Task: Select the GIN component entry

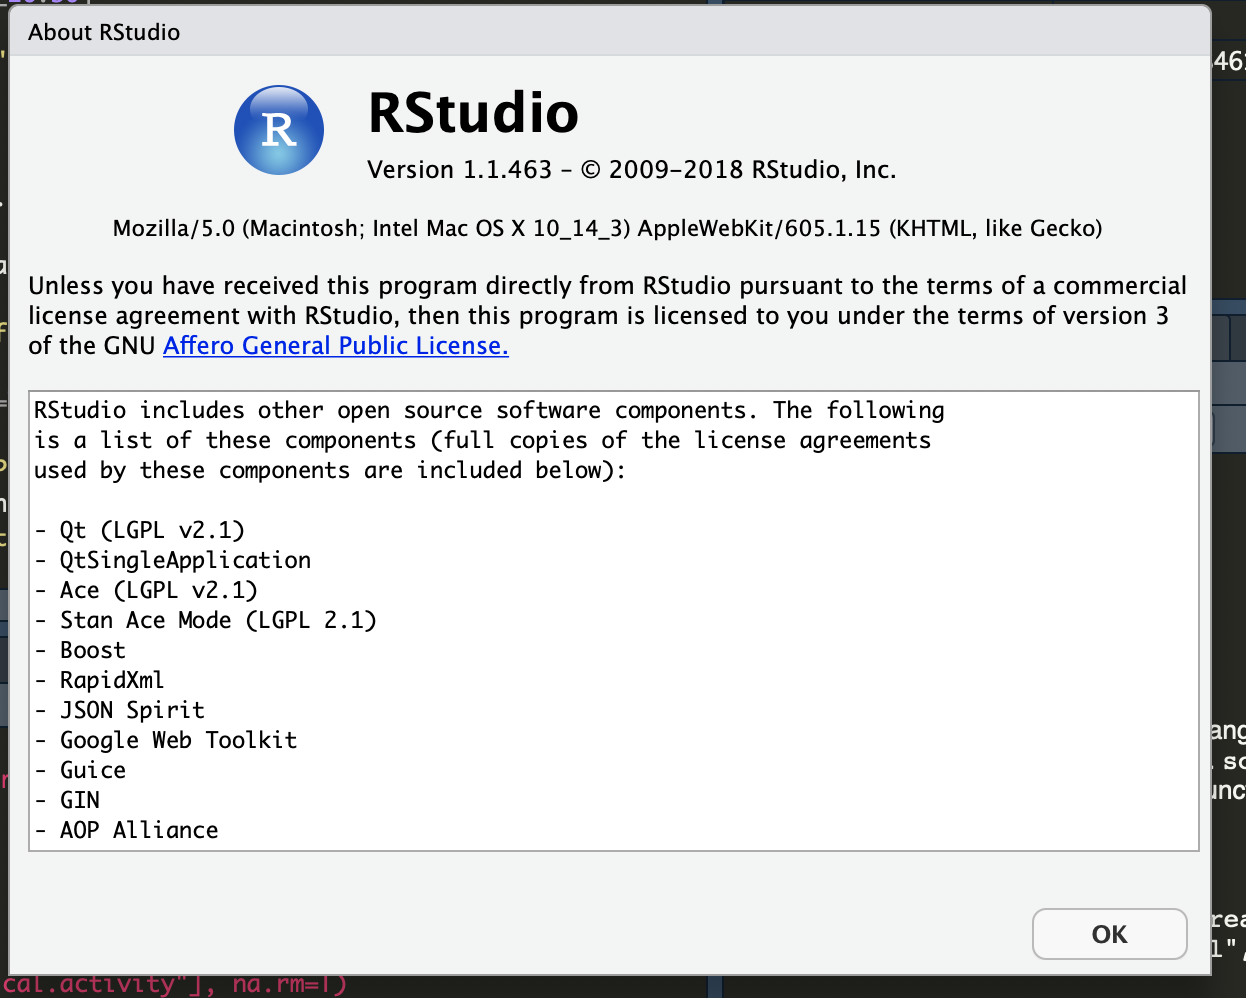Action: tap(80, 800)
